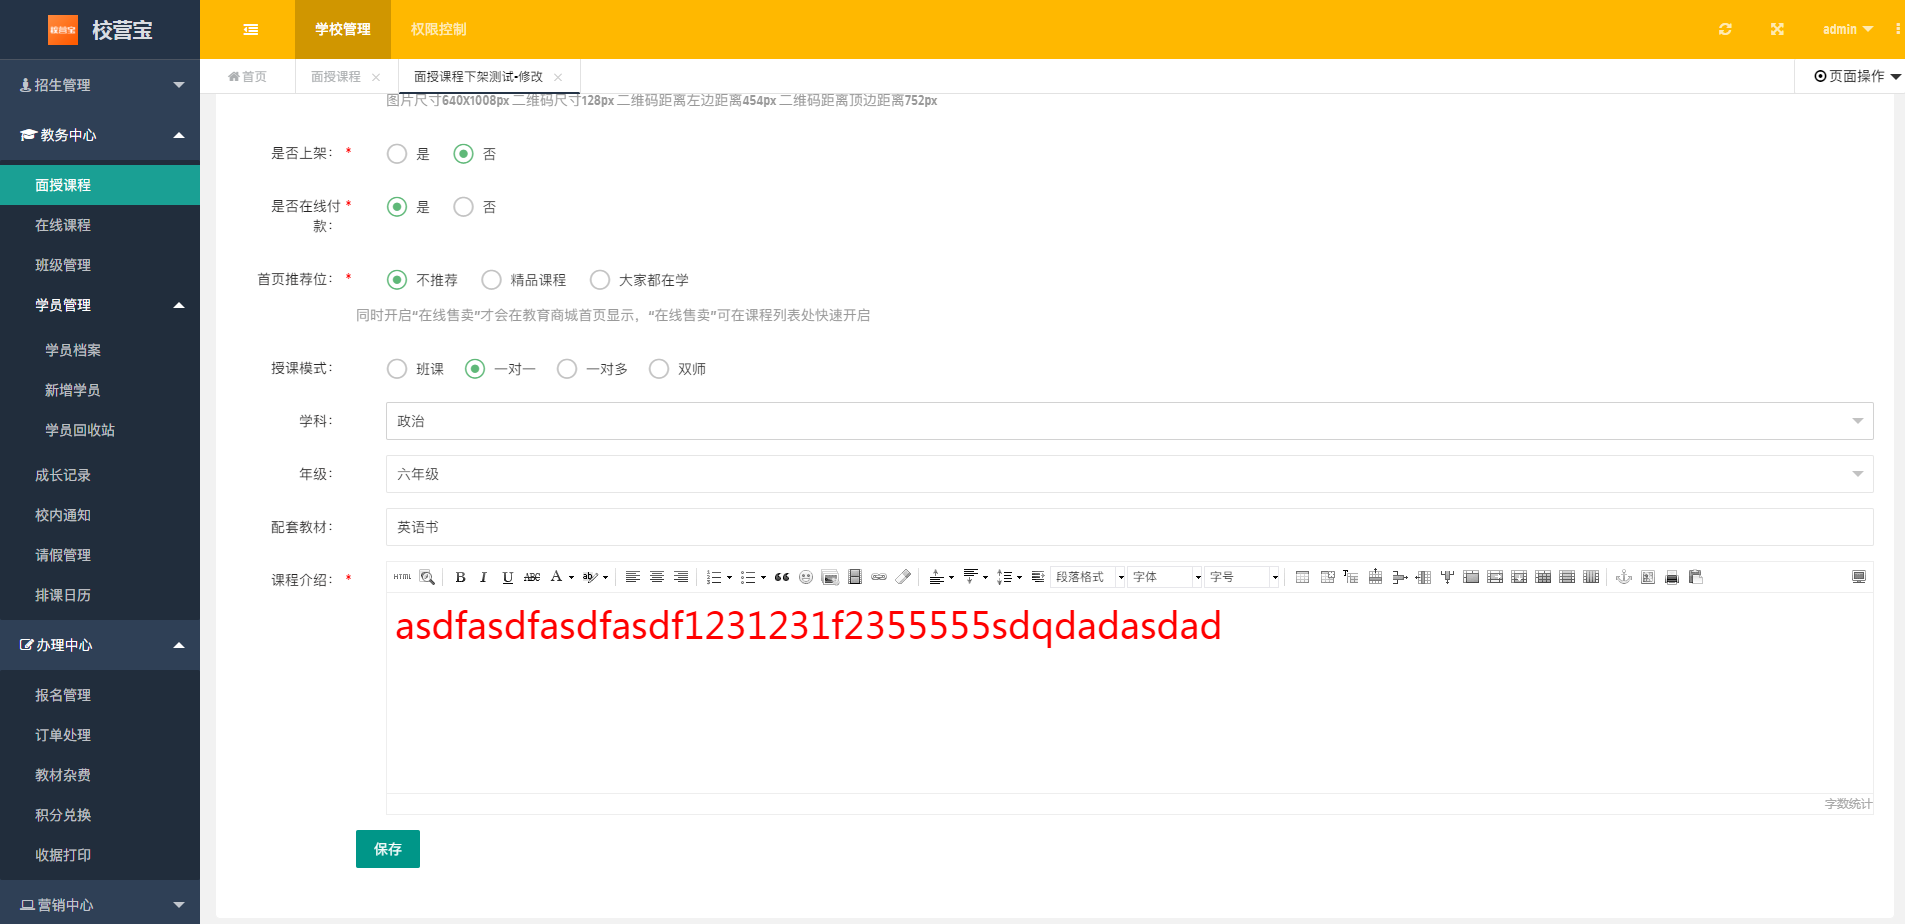Click the underline icon in the editor
The image size is (1905, 924).
coord(508,577)
